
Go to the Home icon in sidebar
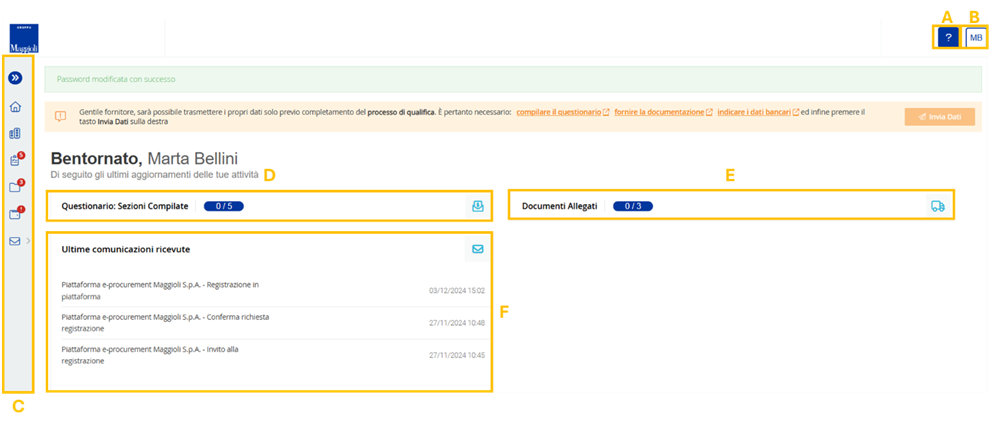click(x=16, y=106)
